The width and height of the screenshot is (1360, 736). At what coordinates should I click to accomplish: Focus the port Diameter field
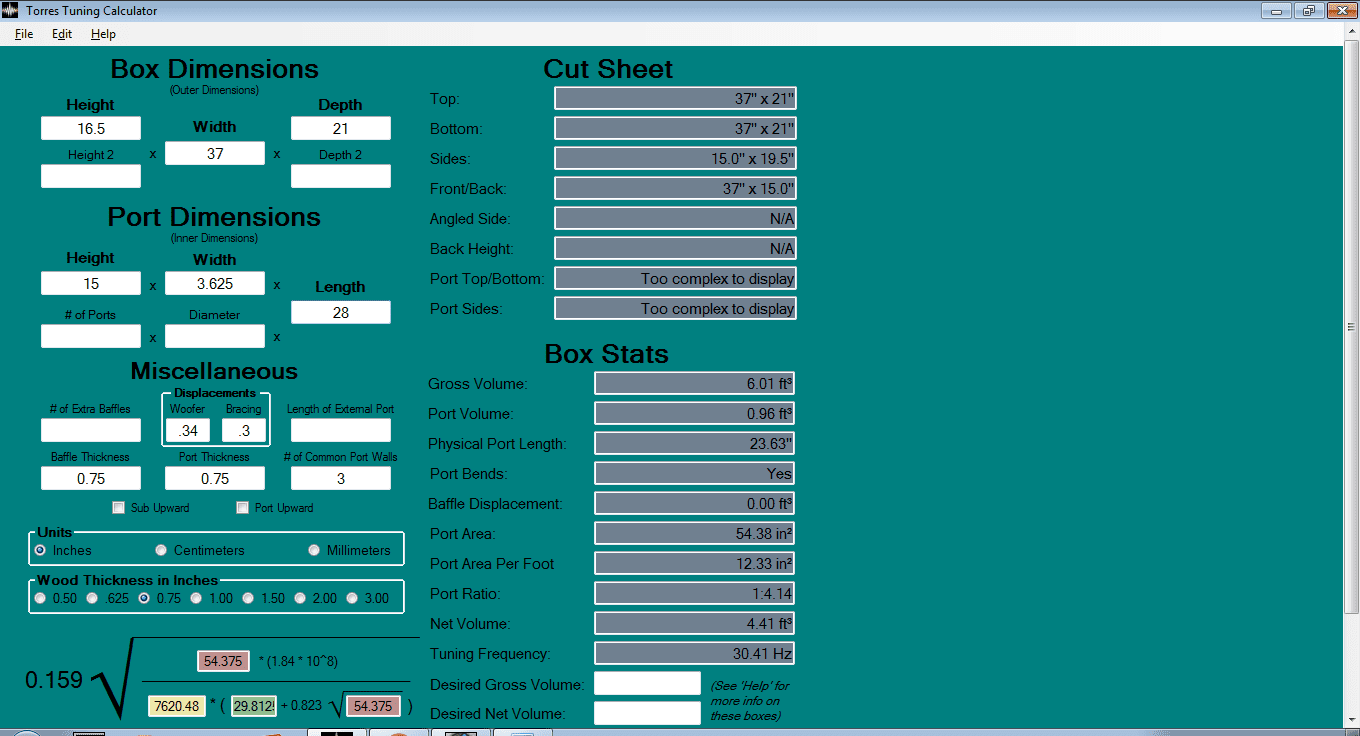pyautogui.click(x=215, y=336)
